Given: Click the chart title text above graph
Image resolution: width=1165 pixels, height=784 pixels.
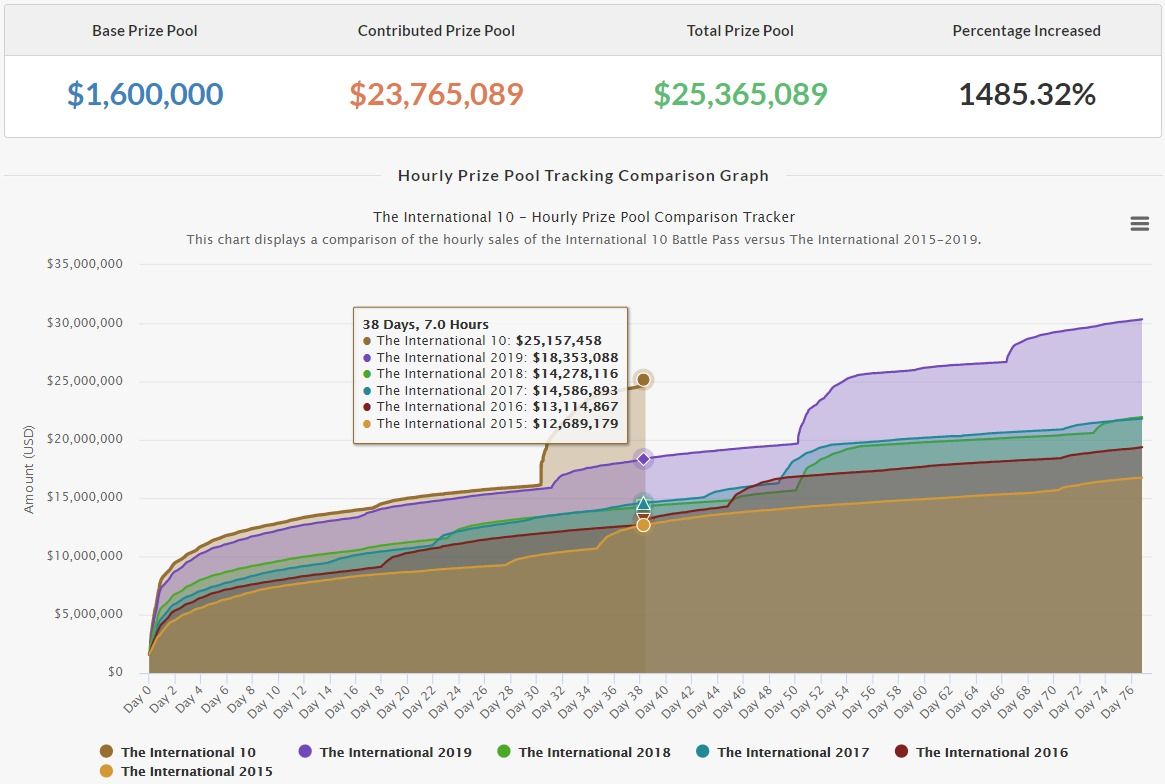Looking at the screenshot, I should 584,217.
